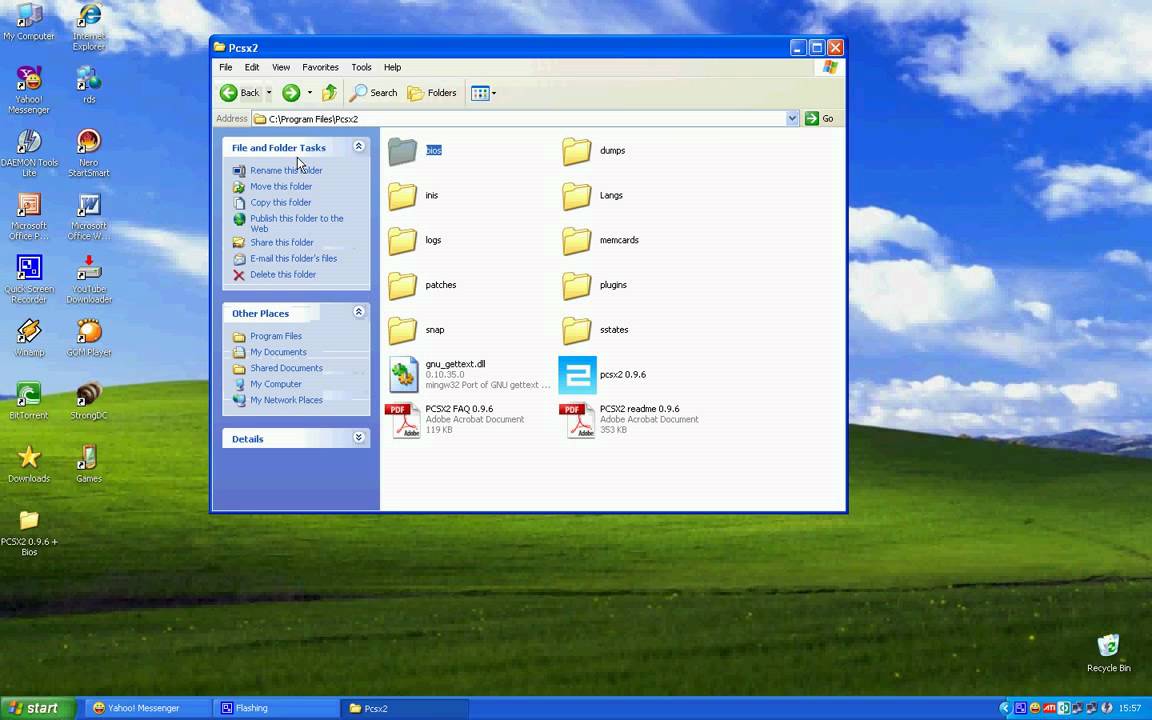This screenshot has height=720, width=1152.
Task: Click the Back toolbar button
Action: 240,93
